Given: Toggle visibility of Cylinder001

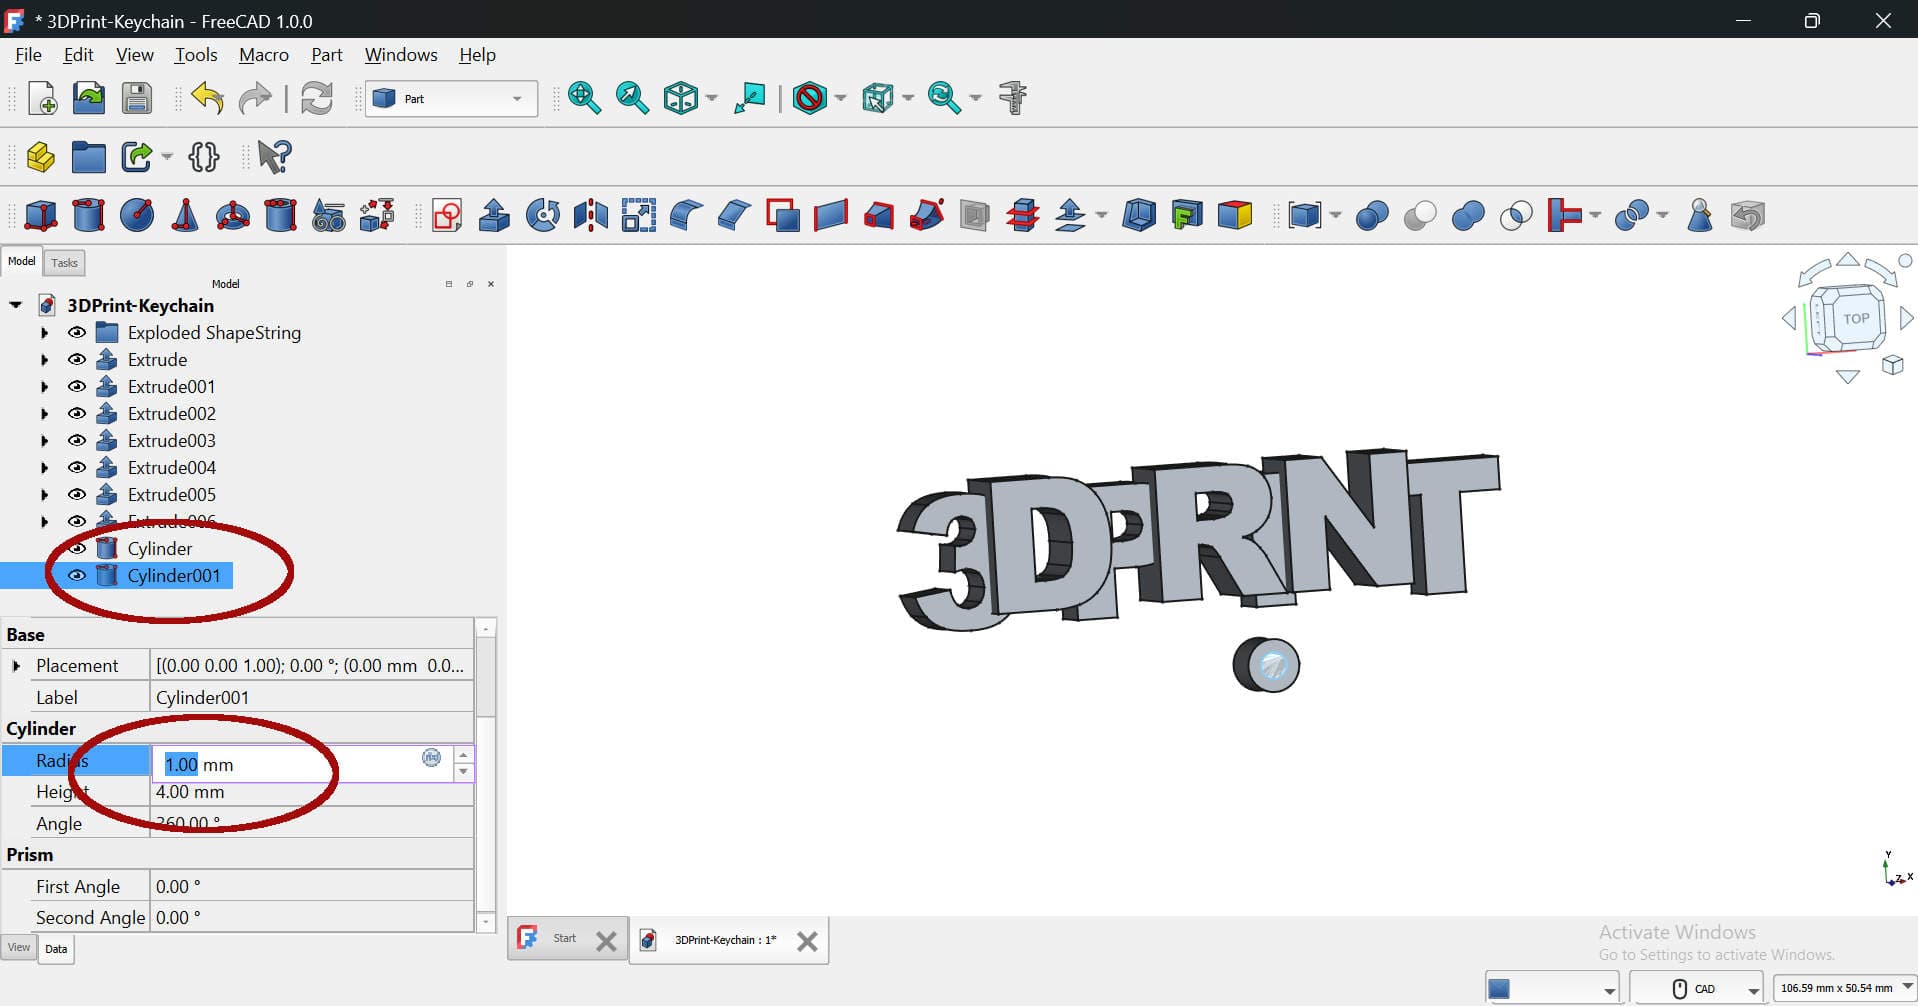Looking at the screenshot, I should pos(77,575).
